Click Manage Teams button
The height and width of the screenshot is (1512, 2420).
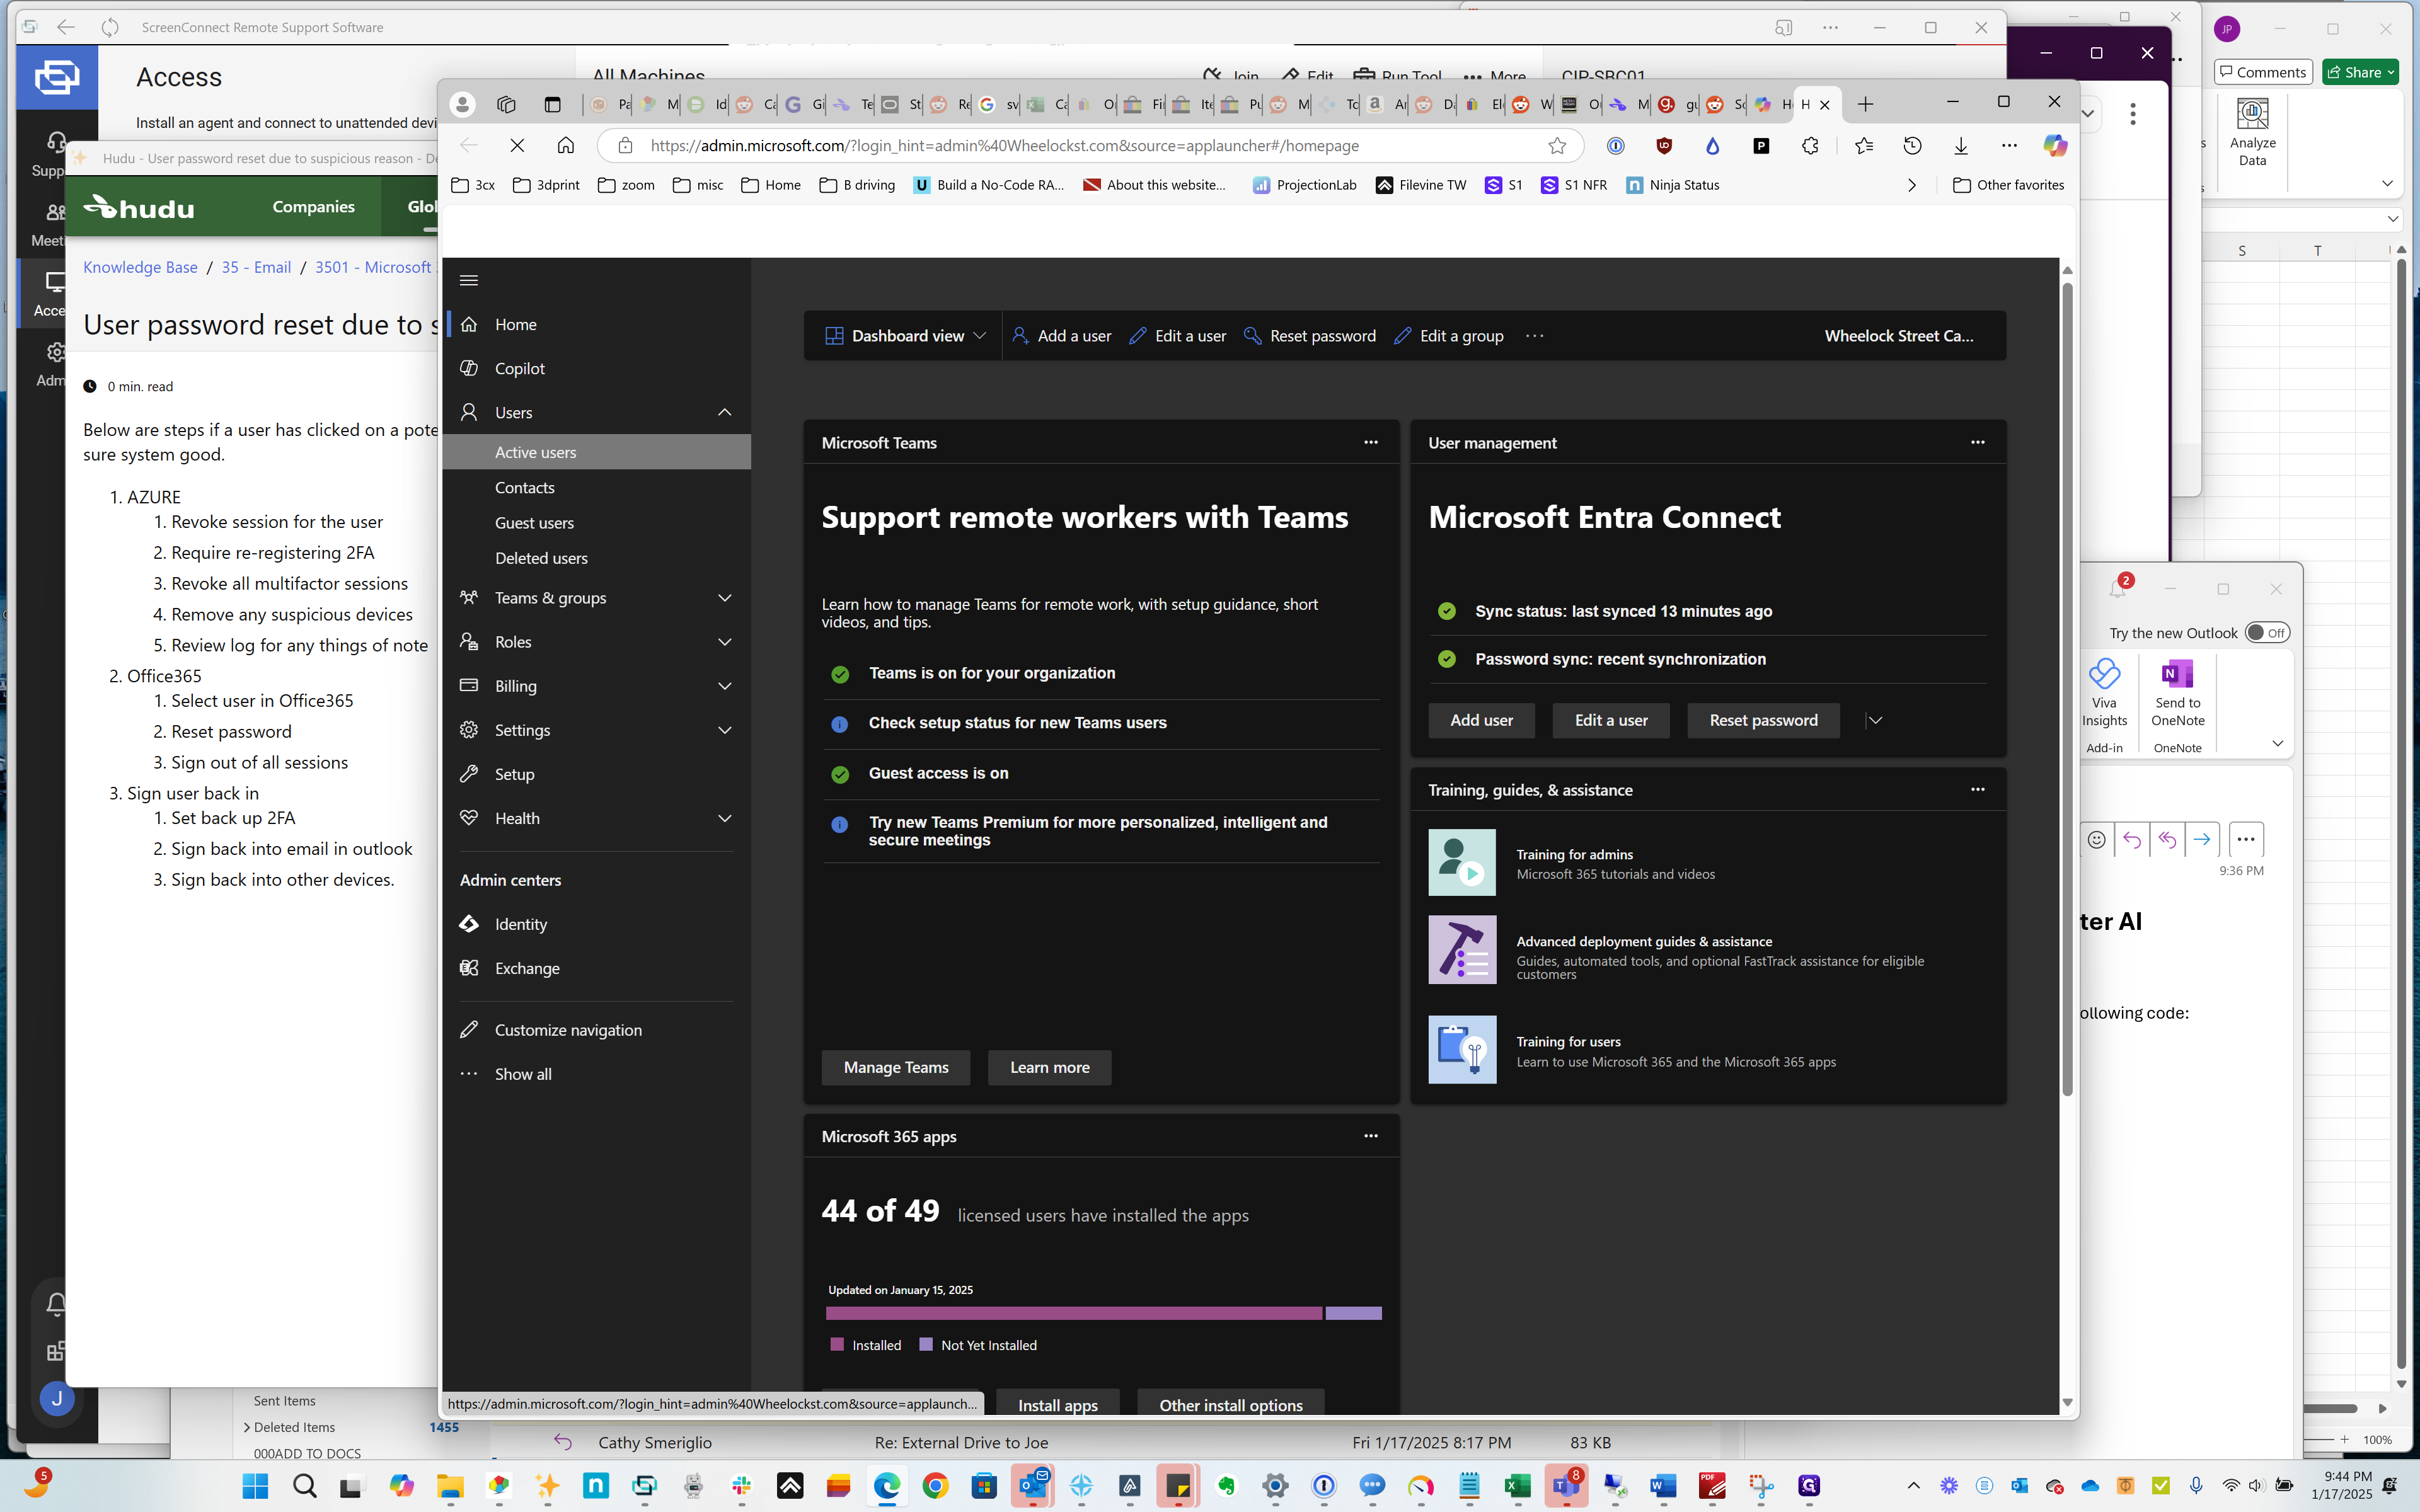[x=896, y=1067]
